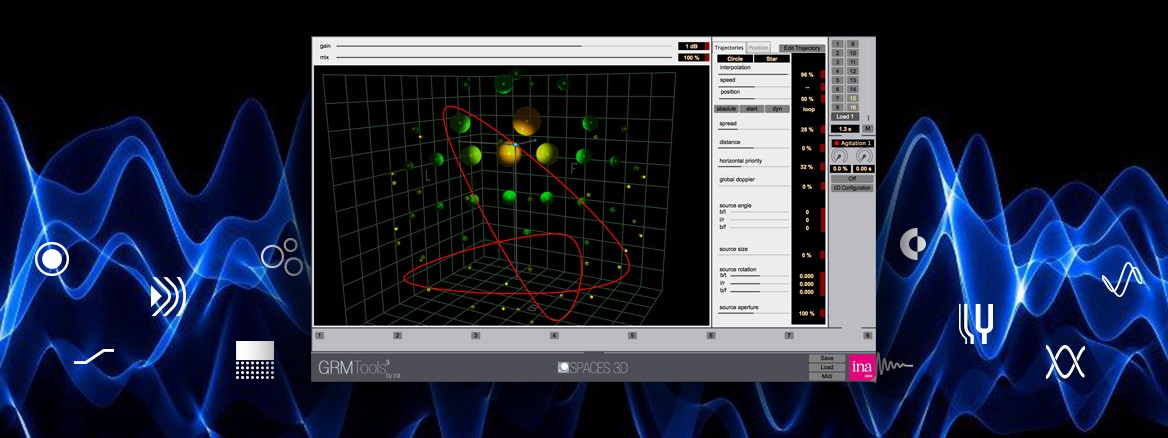This screenshot has width=1168, height=438.
Task: Click the pink ina logo
Action: (x=862, y=368)
